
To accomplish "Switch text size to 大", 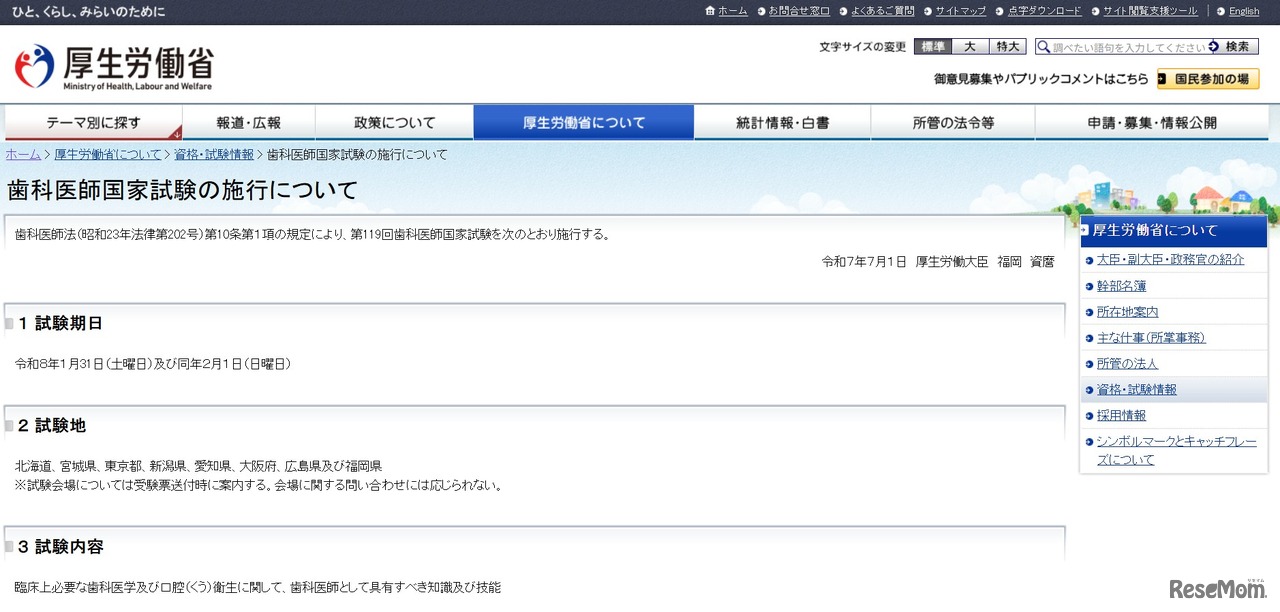I will (969, 46).
